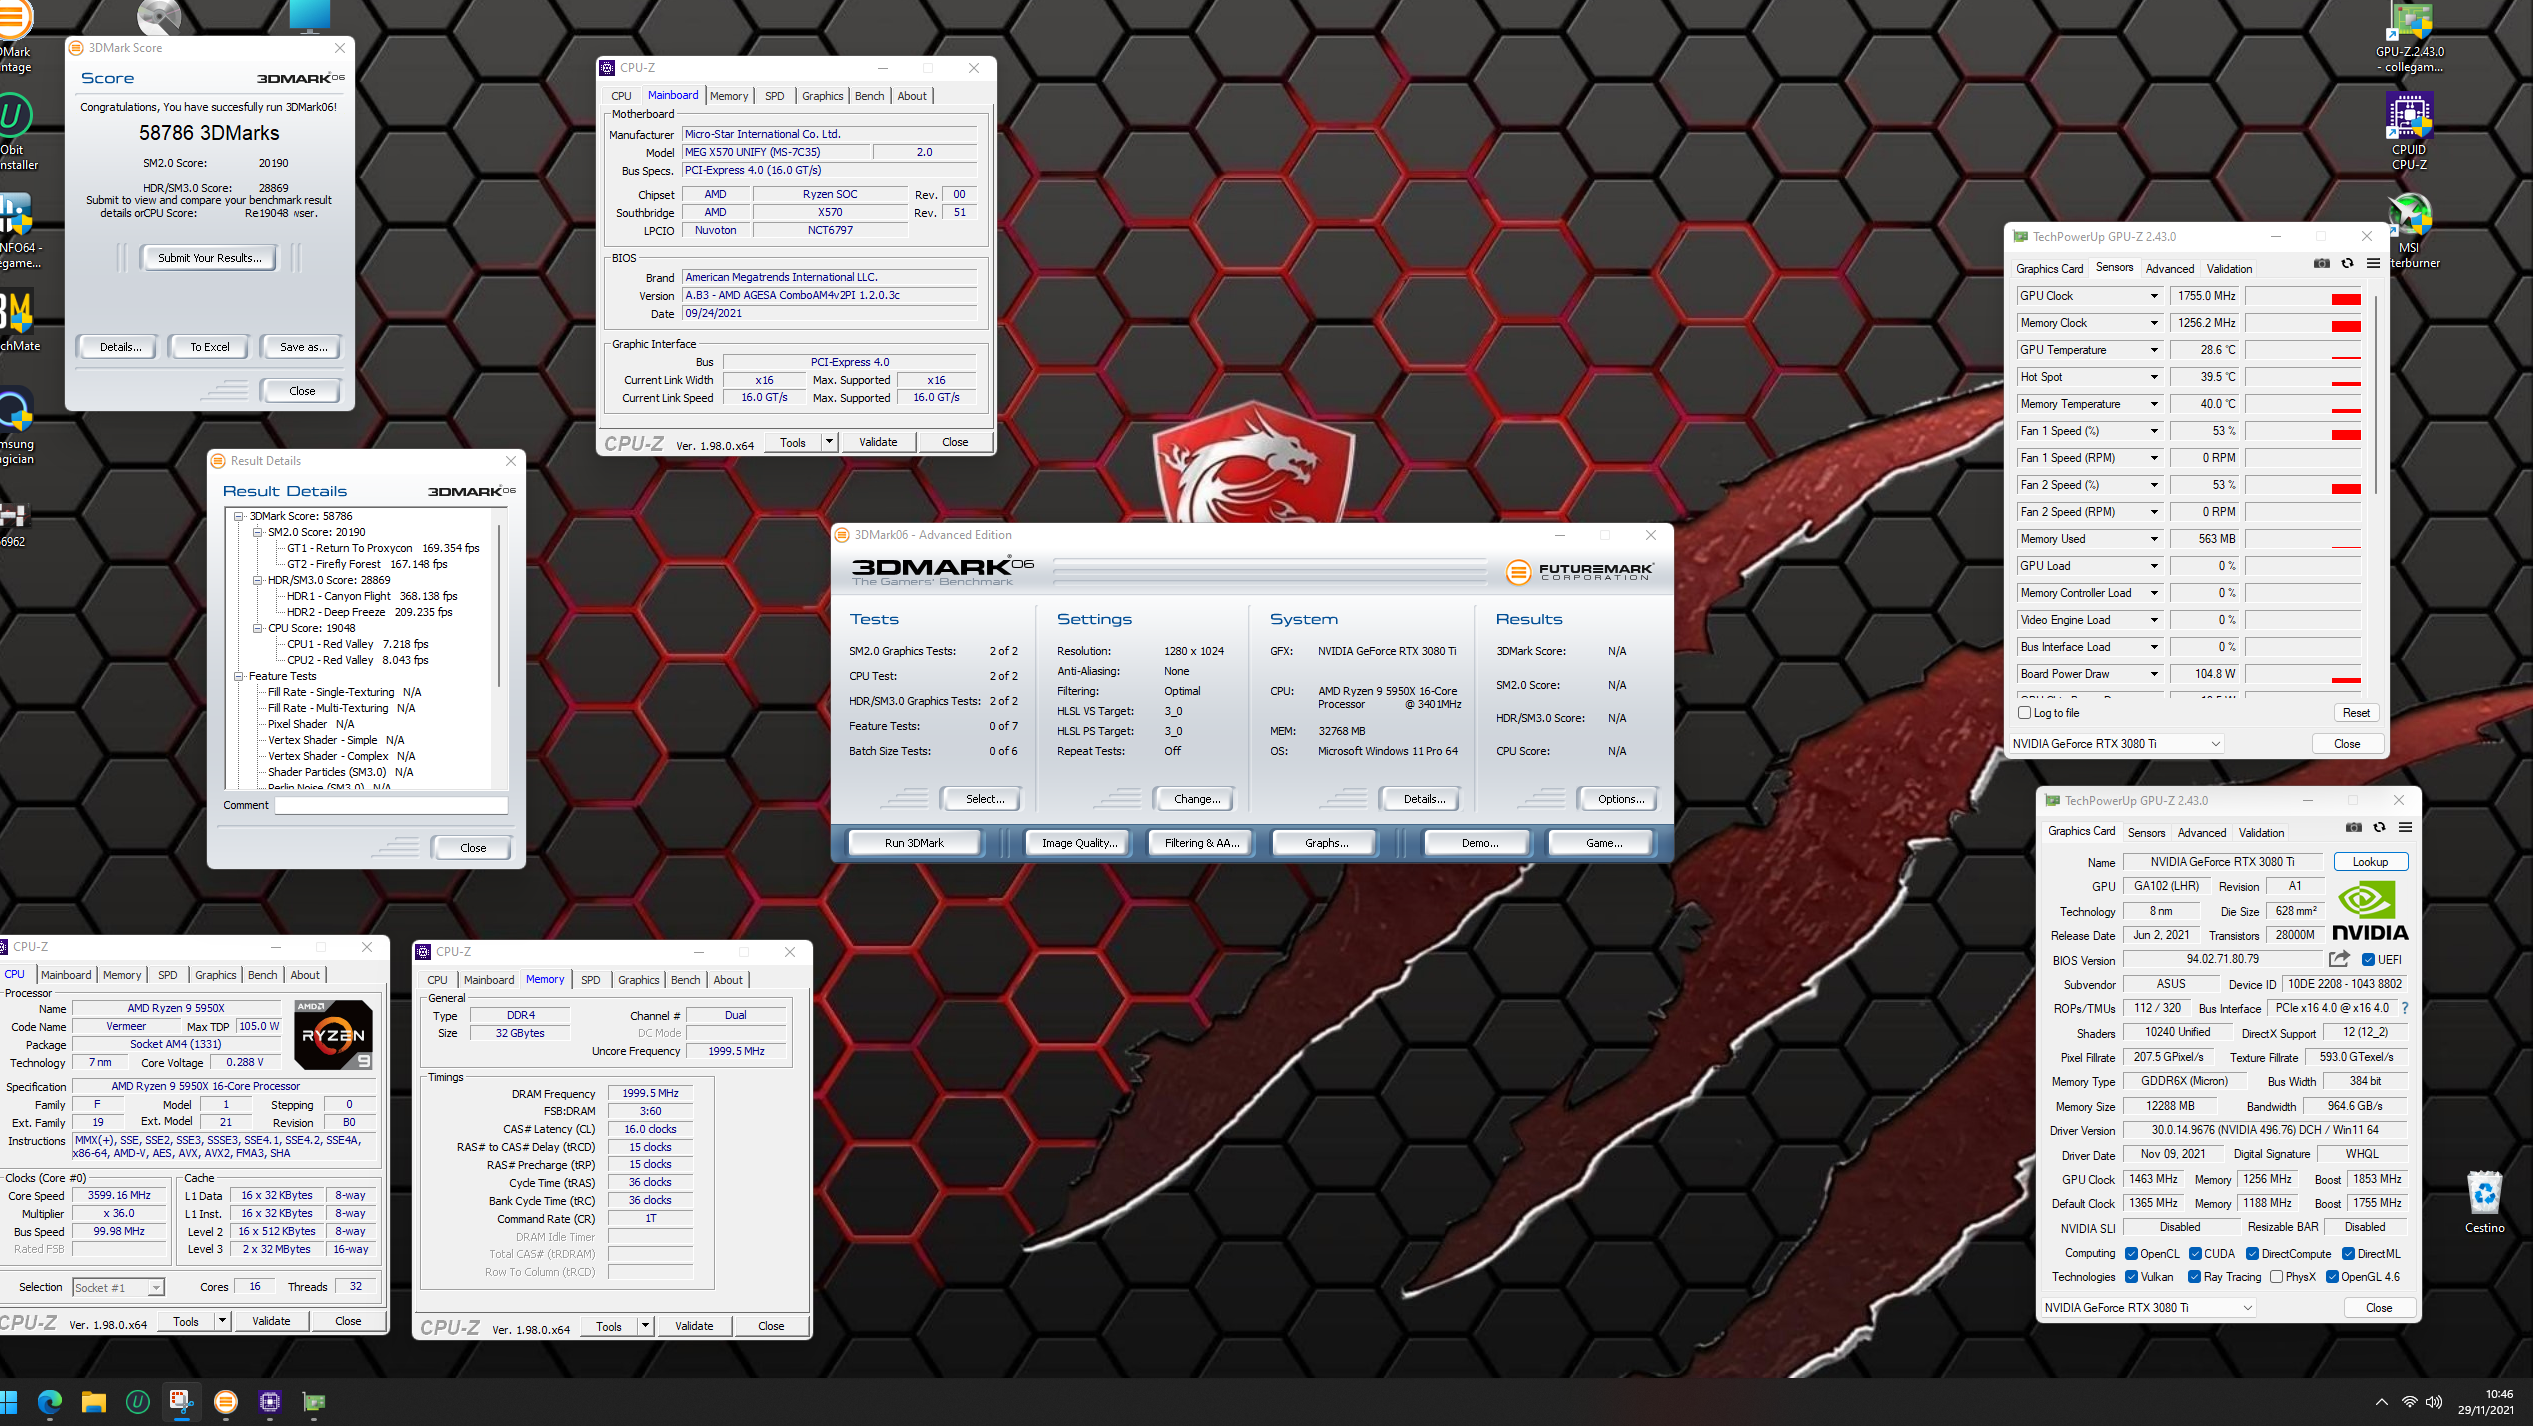This screenshot has width=2533, height=1426.
Task: Toggle the CUDA checkbox
Action: click(x=2195, y=1254)
